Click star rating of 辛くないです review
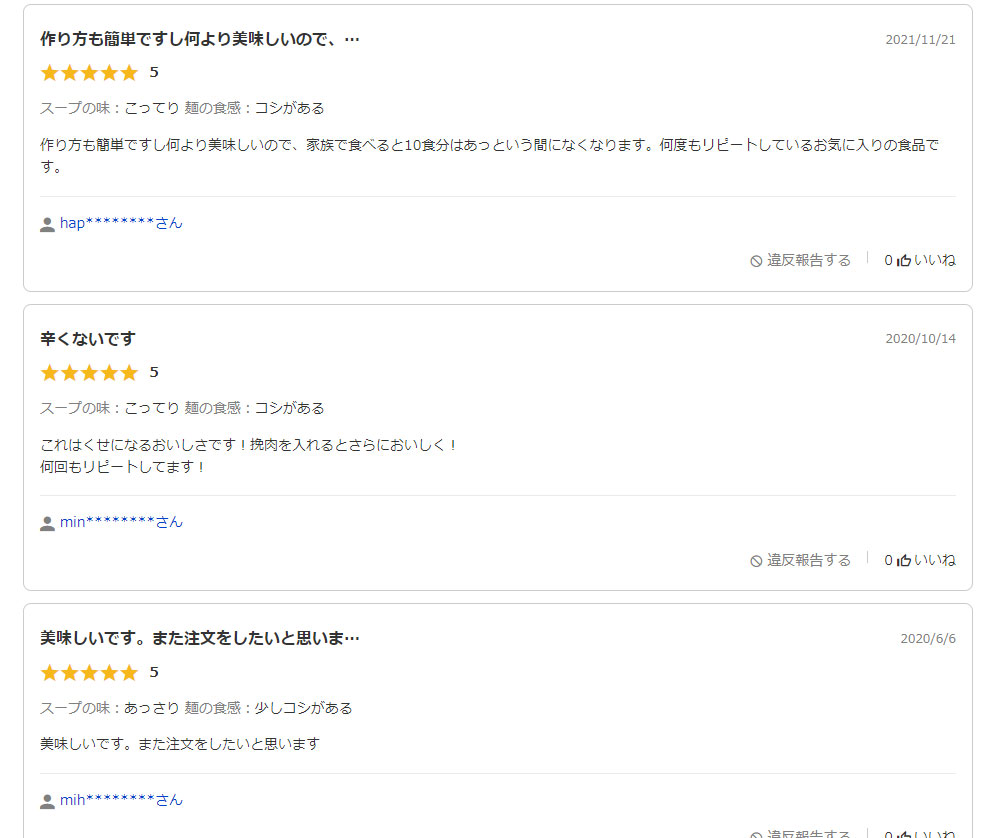The width and height of the screenshot is (992, 838). click(x=89, y=373)
